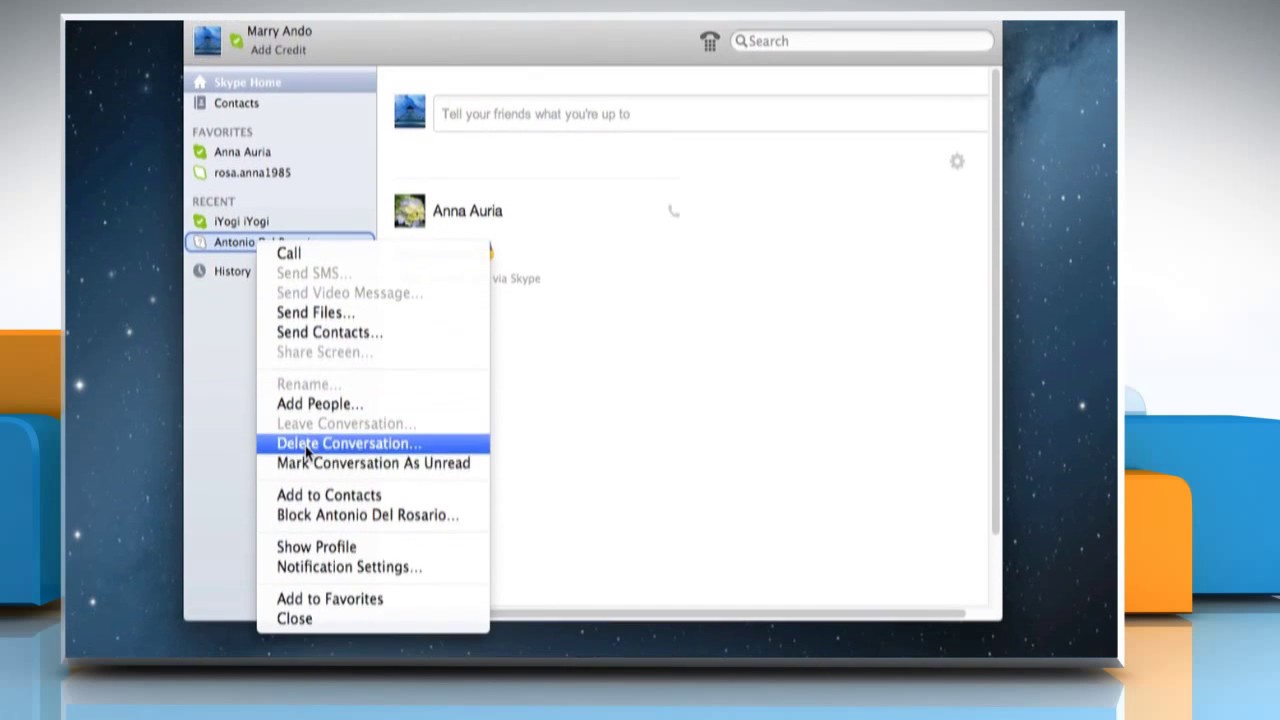Click Anna Auria's flower avatar in the feed
This screenshot has height=720, width=1280.
point(410,211)
